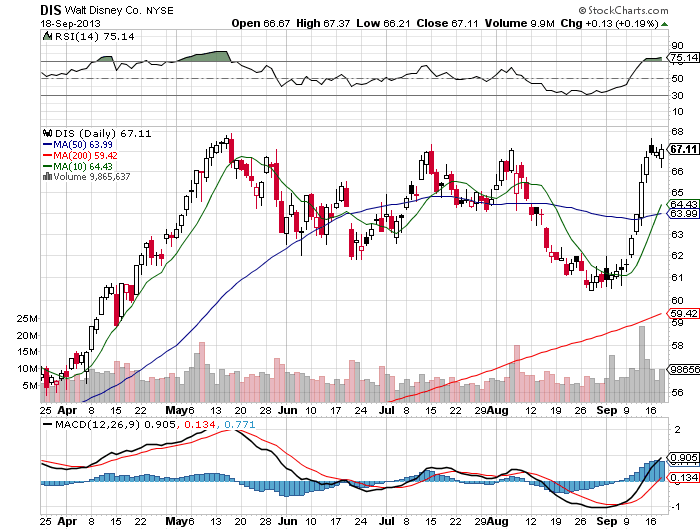Click the Open 66.67 value
This screenshot has height=530, width=700.
[261, 23]
